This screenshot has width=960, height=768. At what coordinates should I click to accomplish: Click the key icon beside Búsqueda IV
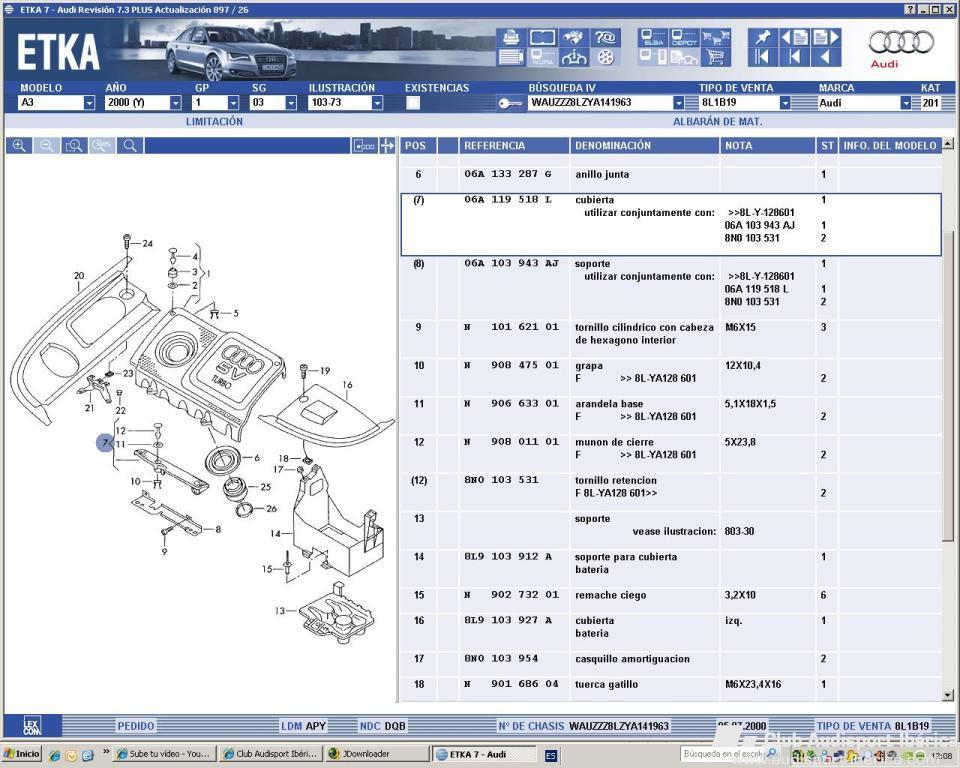509,103
